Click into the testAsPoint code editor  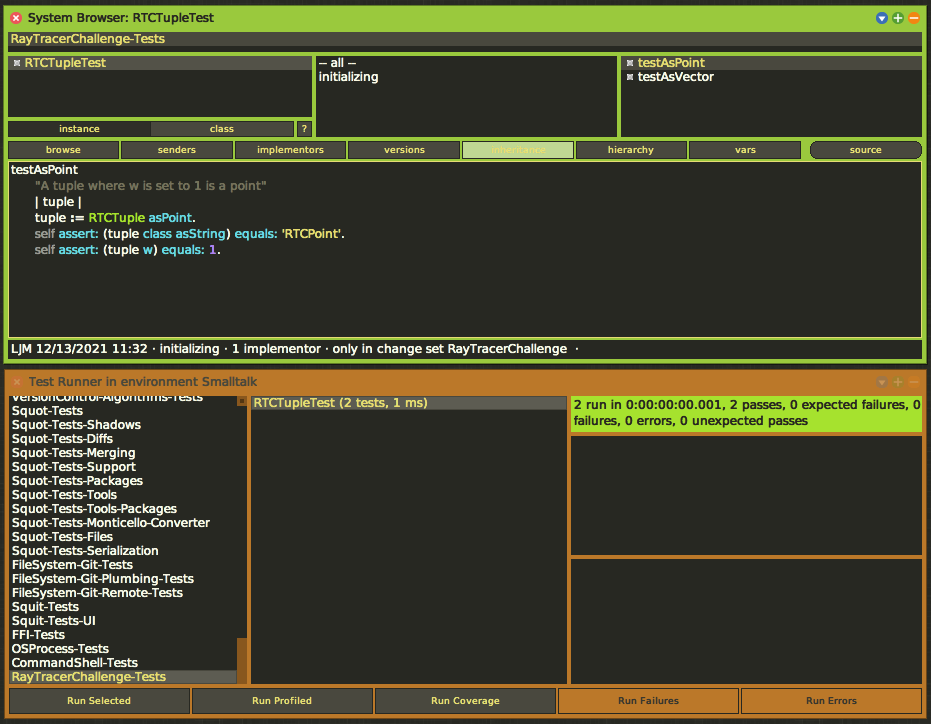pyautogui.click(x=465, y=249)
